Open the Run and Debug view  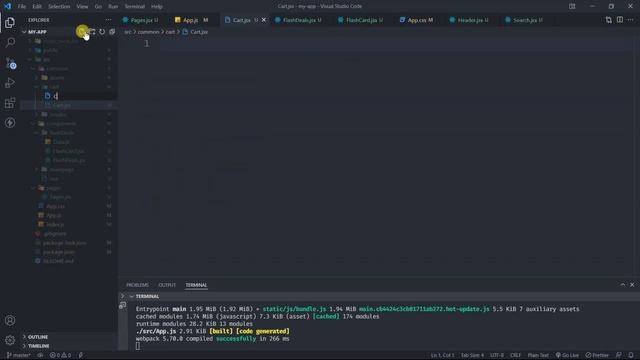point(10,82)
